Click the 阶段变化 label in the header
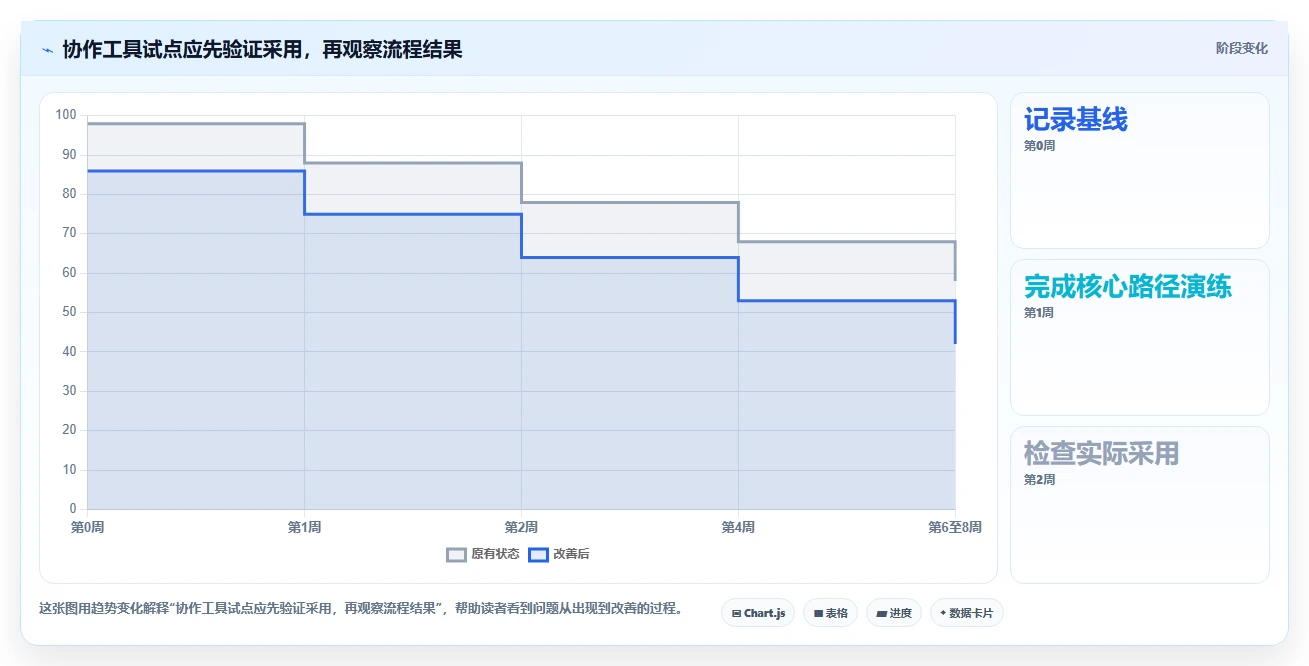This screenshot has height=666, width=1309. 1242,48
